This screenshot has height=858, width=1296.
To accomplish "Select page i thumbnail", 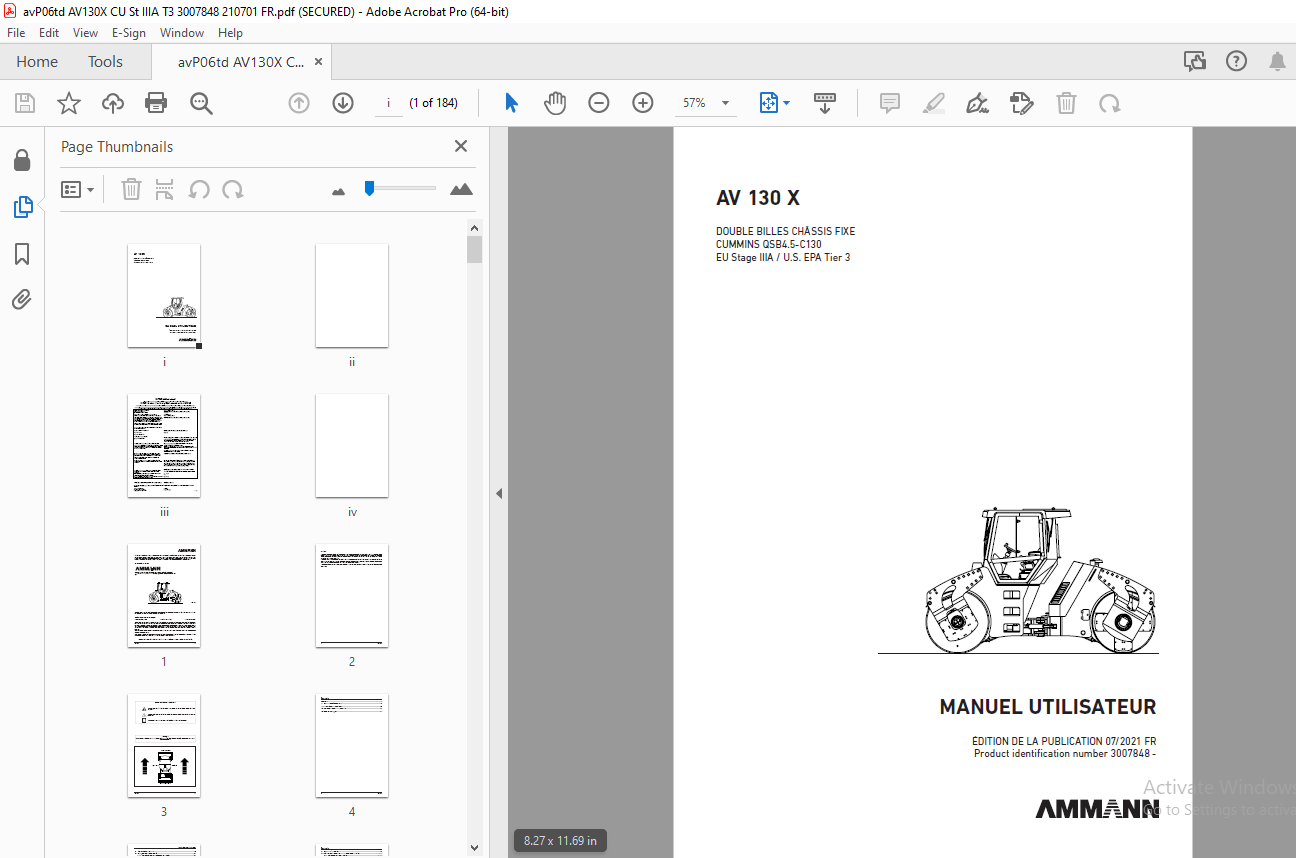I will pyautogui.click(x=164, y=296).
